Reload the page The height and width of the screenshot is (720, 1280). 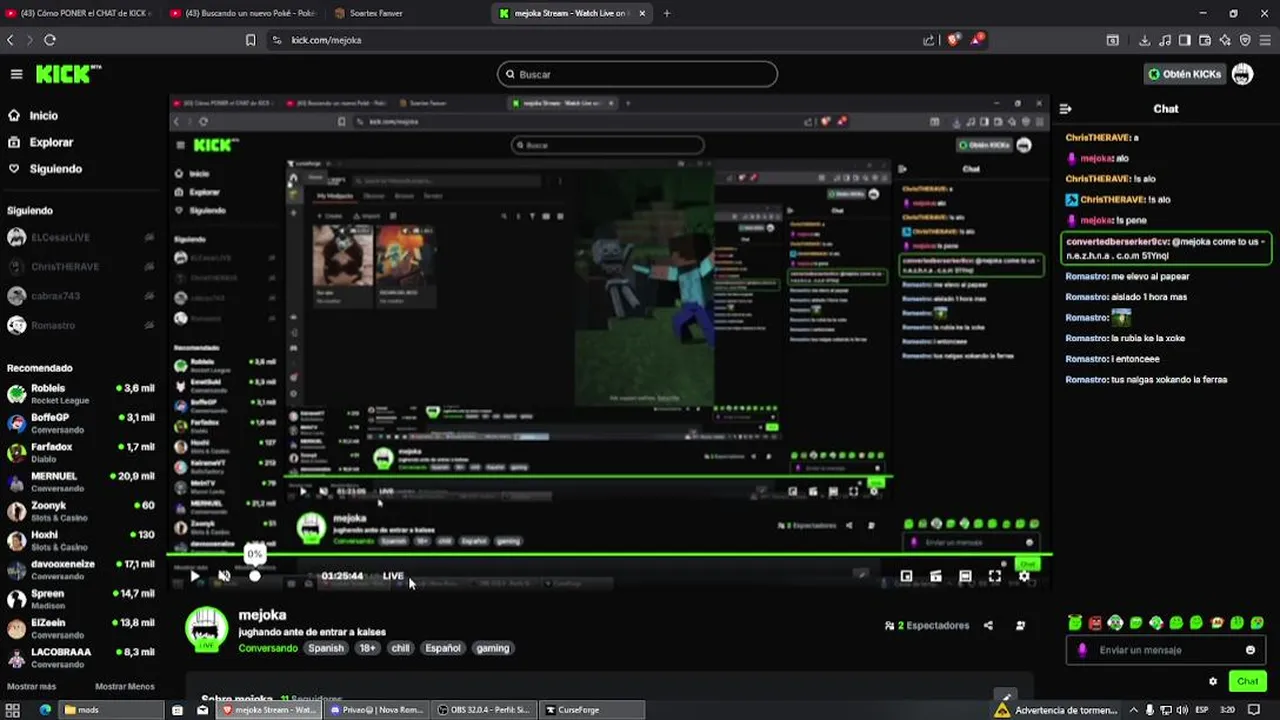tap(49, 40)
